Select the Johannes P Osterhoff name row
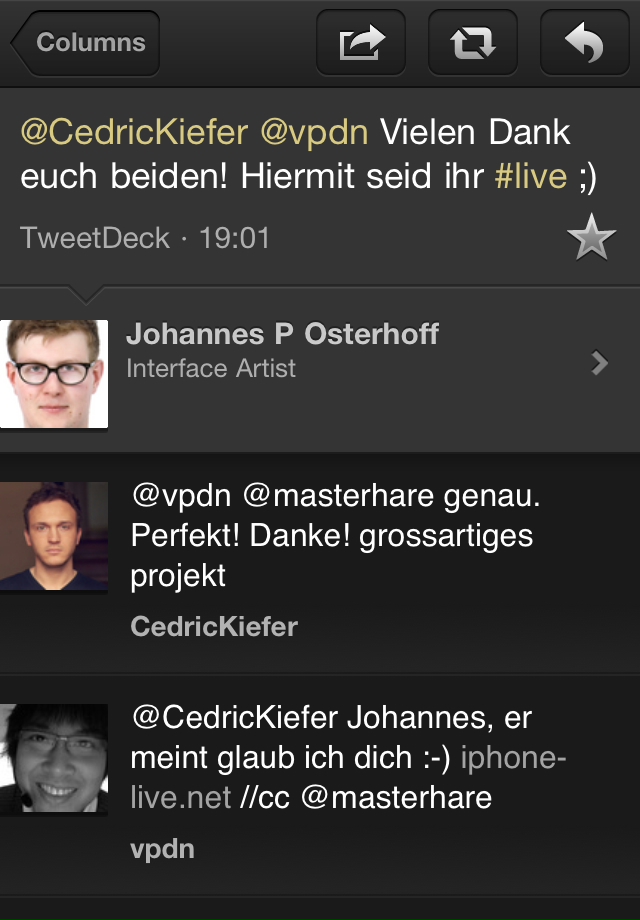 pos(282,334)
